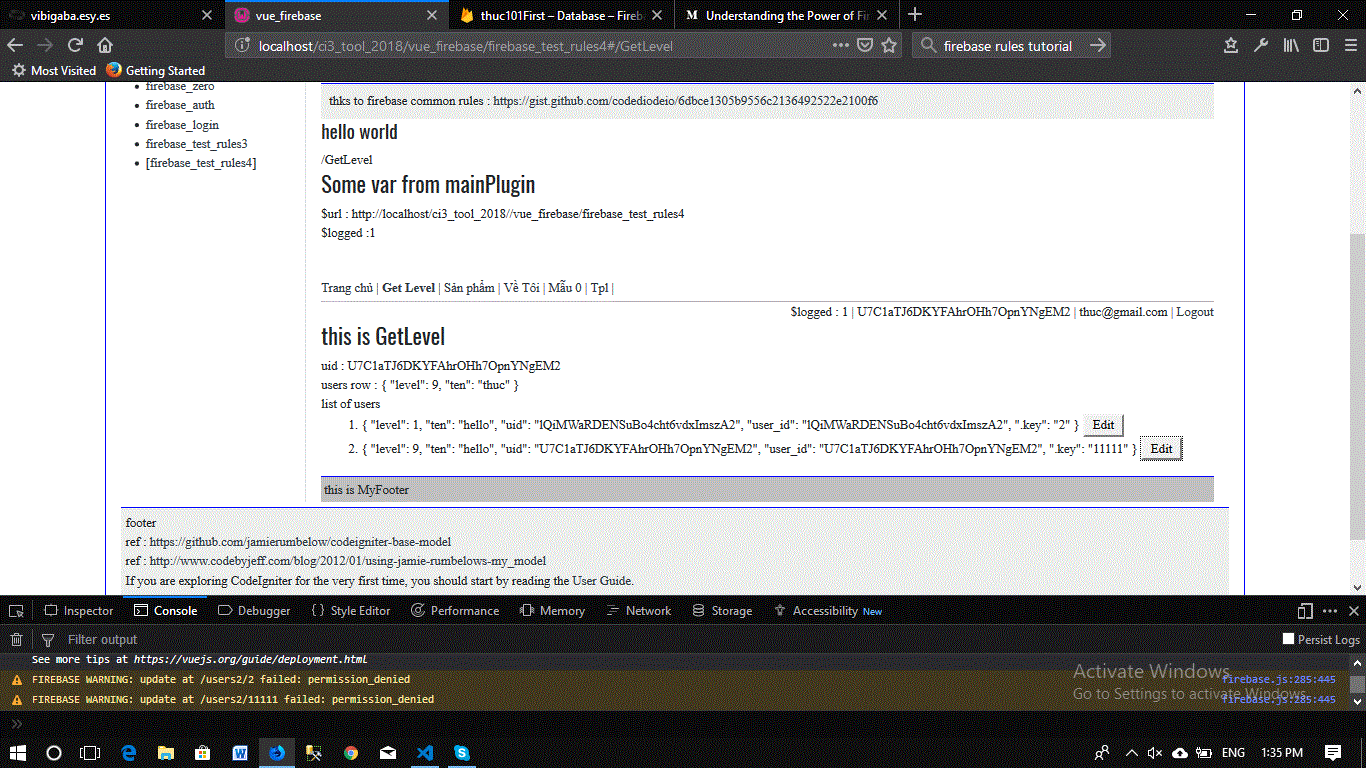The height and width of the screenshot is (768, 1366).
Task: Expand devtools options three-dot menu
Action: coord(1329,611)
